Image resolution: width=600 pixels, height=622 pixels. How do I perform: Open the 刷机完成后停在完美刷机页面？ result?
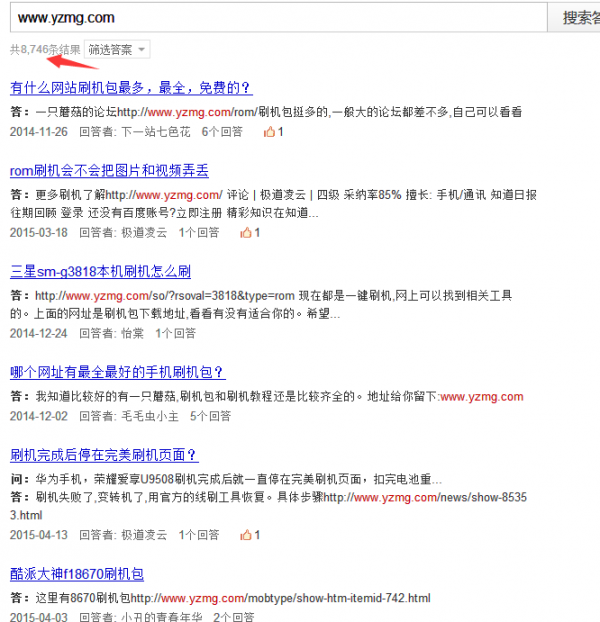104,455
